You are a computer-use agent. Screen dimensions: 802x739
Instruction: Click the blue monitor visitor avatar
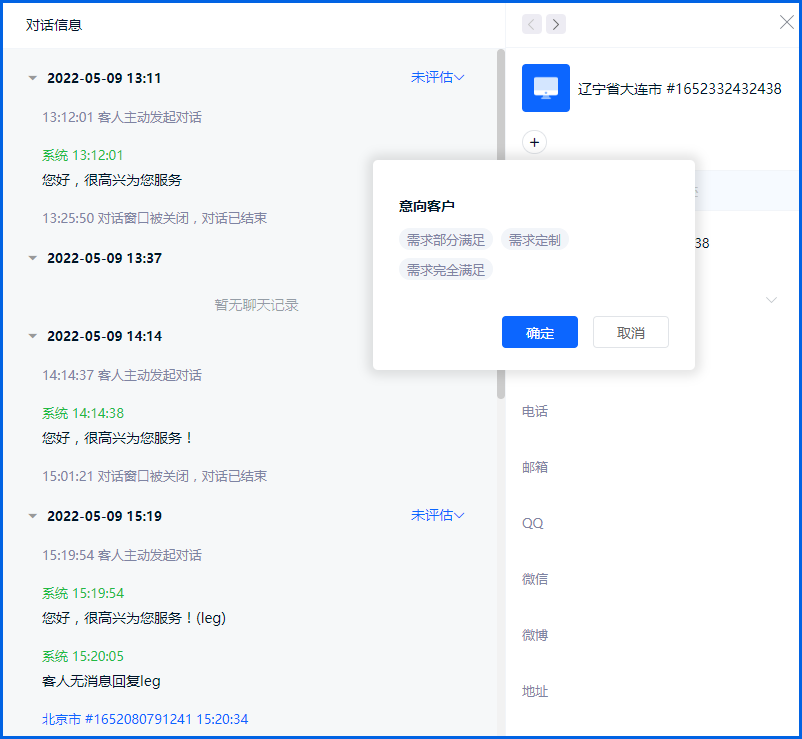pyautogui.click(x=546, y=88)
